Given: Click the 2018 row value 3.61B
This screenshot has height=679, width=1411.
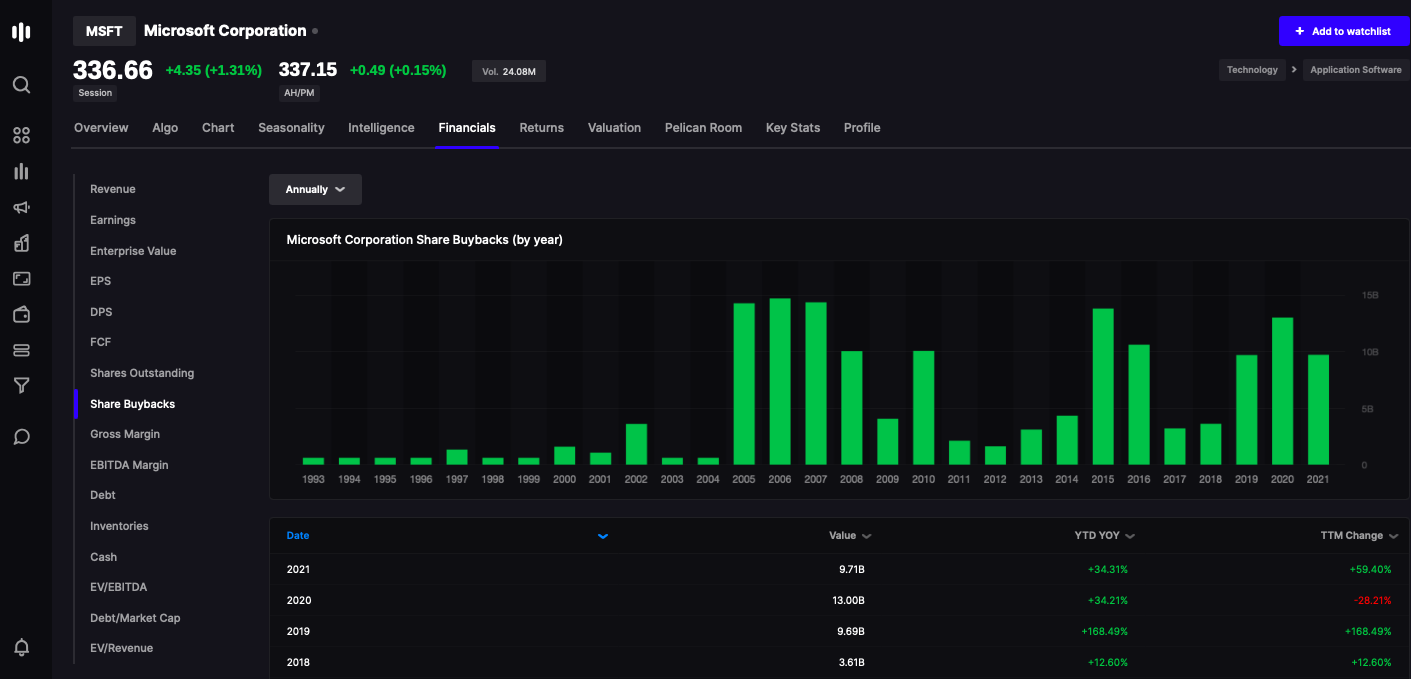Looking at the screenshot, I should click(x=851, y=663).
